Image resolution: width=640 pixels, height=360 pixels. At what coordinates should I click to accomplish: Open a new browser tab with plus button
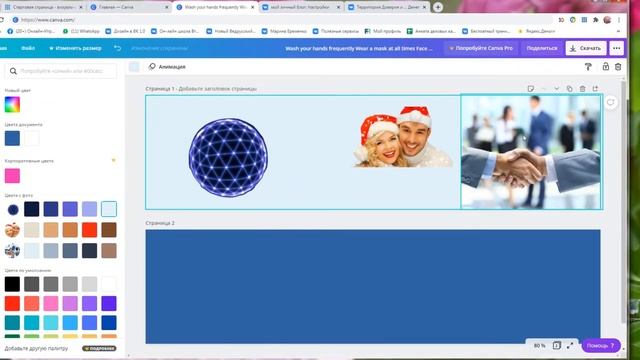tap(438, 7)
